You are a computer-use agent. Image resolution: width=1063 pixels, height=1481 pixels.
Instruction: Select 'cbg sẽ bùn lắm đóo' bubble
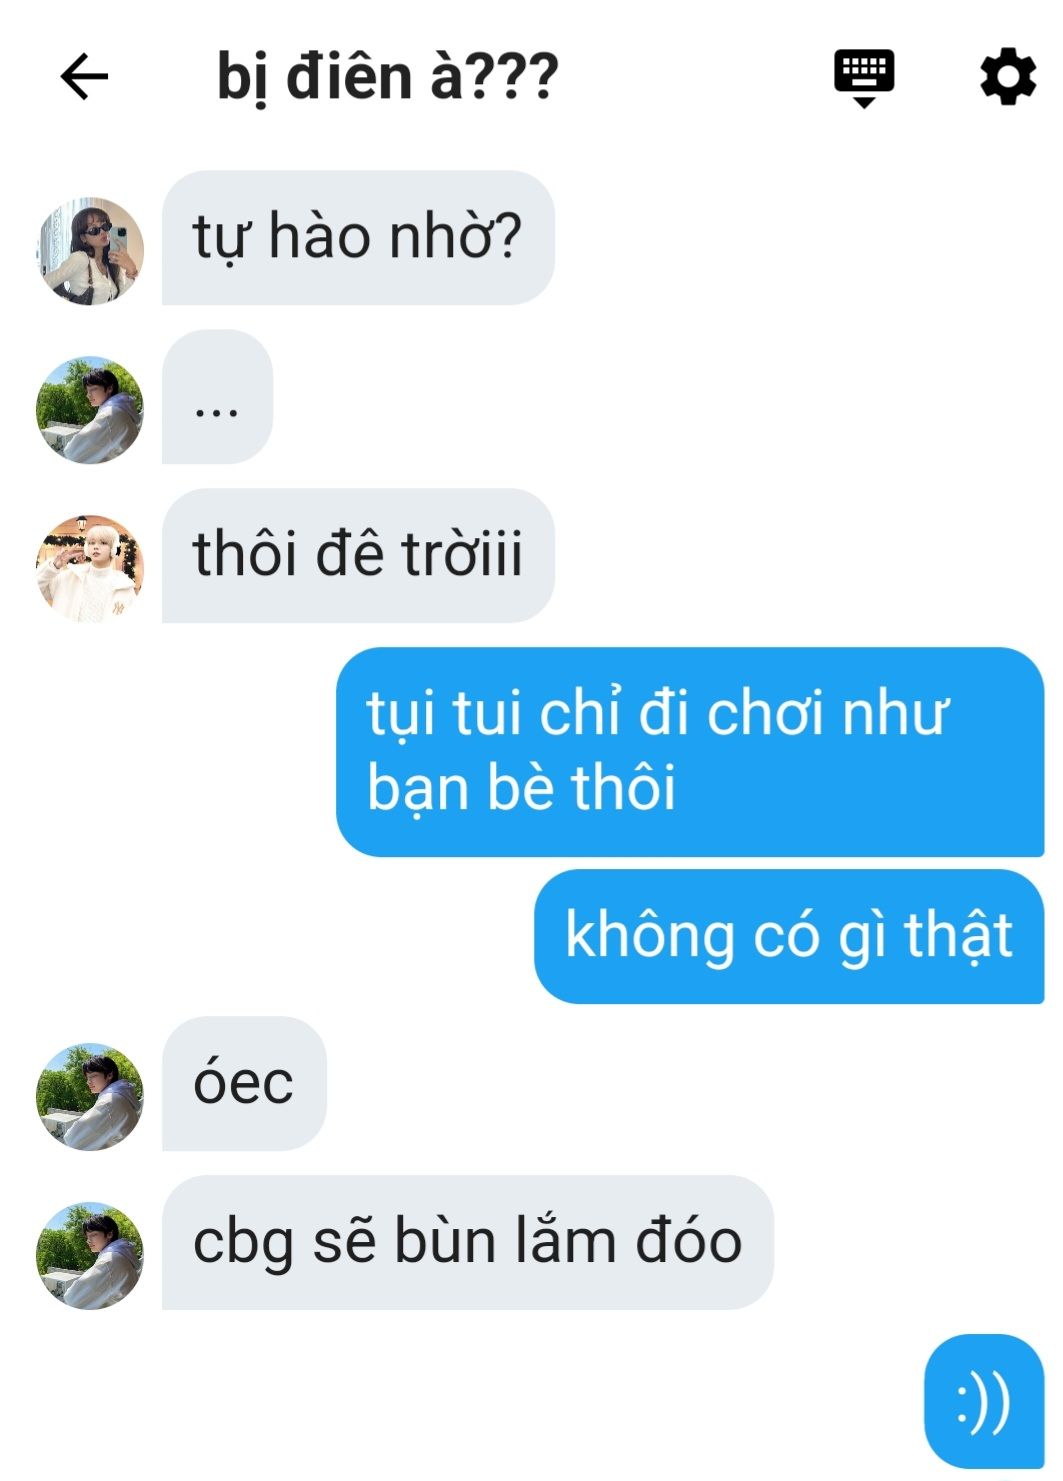point(468,1242)
